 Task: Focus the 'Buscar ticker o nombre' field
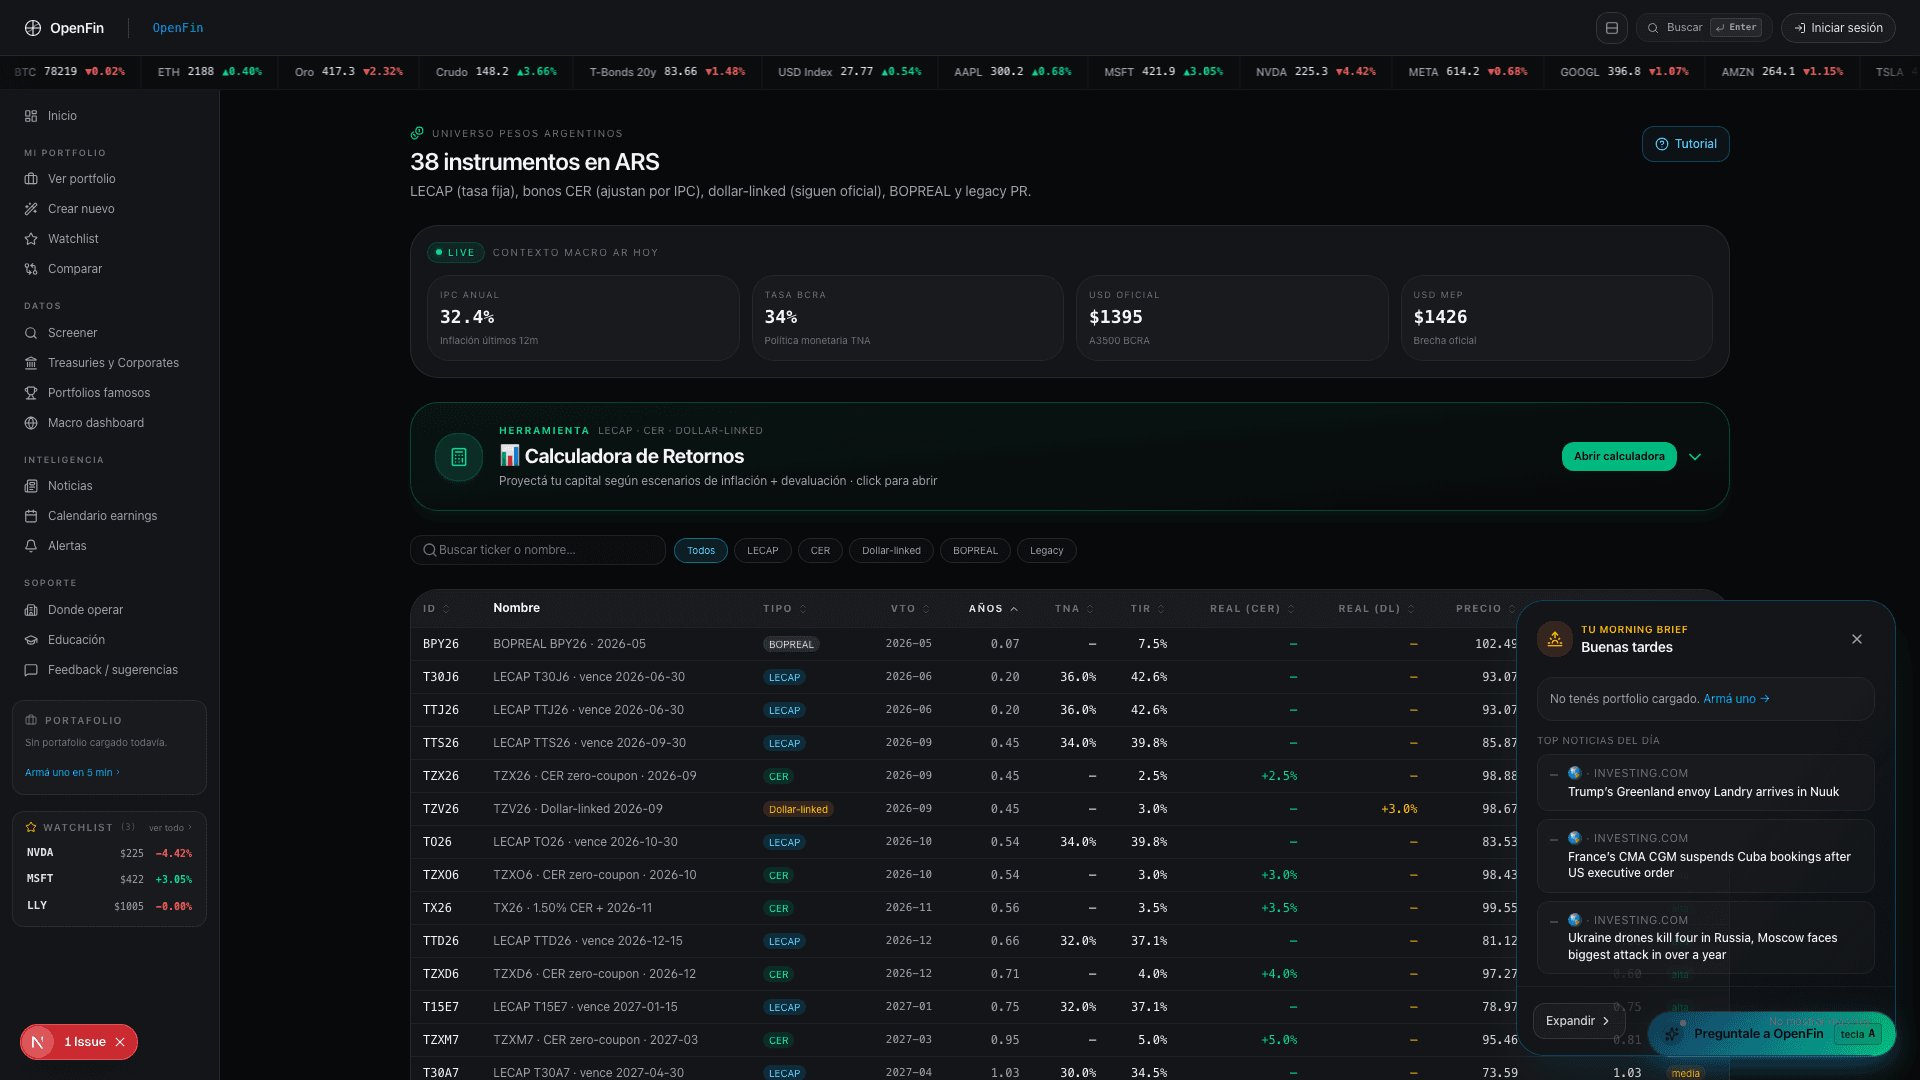[538, 550]
